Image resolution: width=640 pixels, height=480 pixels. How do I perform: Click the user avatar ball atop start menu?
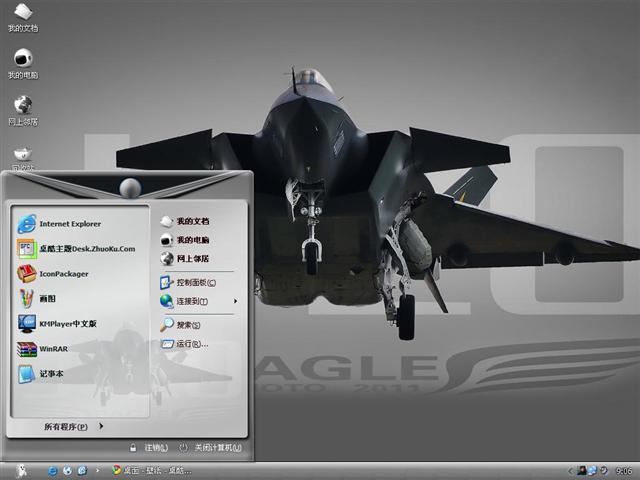(130, 188)
